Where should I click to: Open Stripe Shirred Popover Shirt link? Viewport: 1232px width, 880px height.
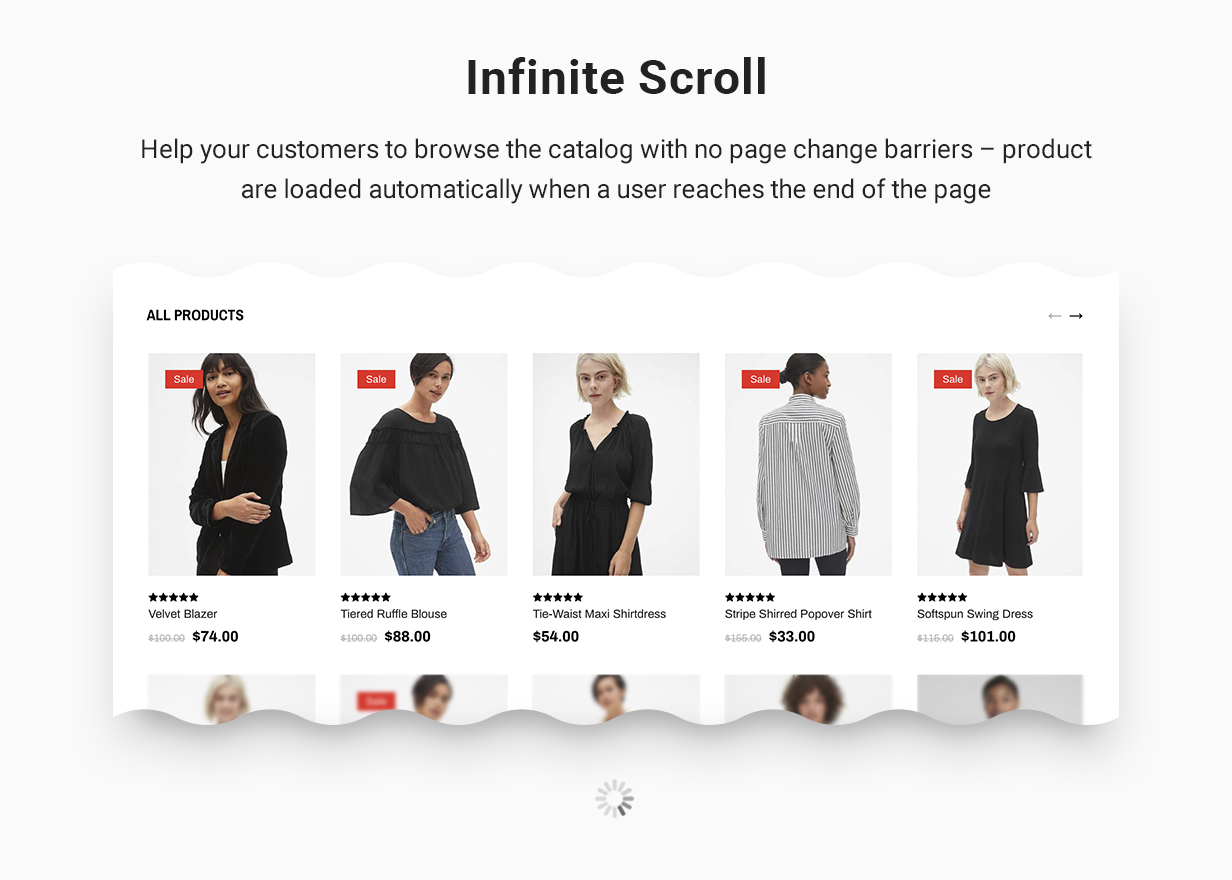(x=798, y=614)
